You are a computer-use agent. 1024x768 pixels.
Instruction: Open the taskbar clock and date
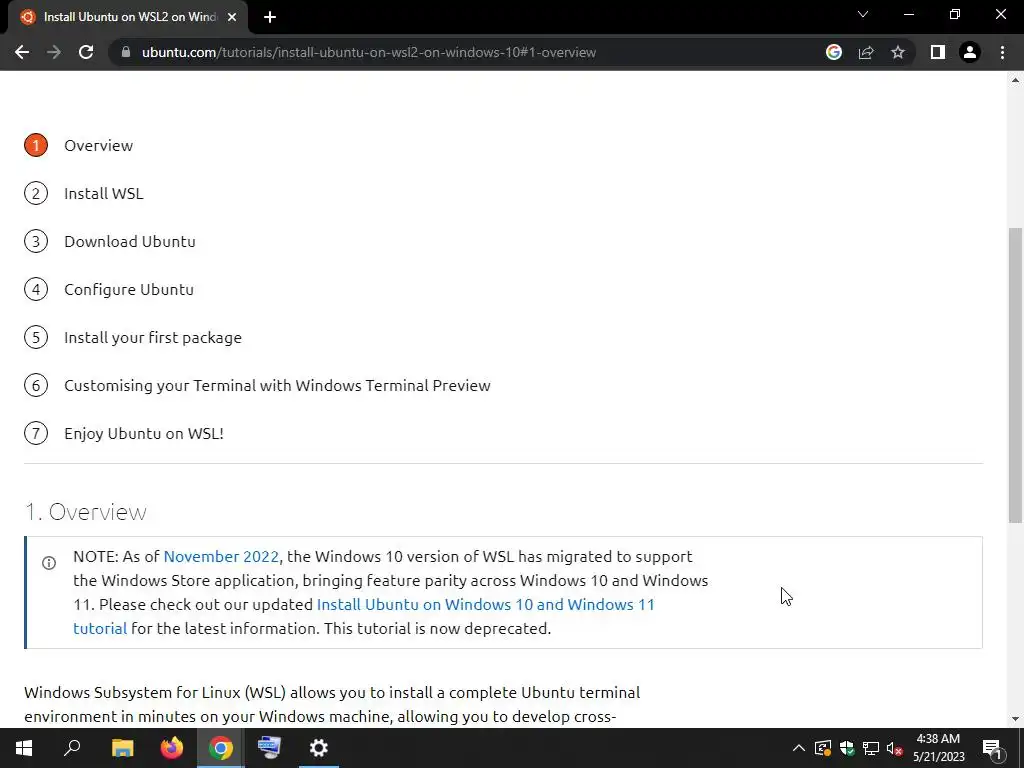[x=938, y=748]
